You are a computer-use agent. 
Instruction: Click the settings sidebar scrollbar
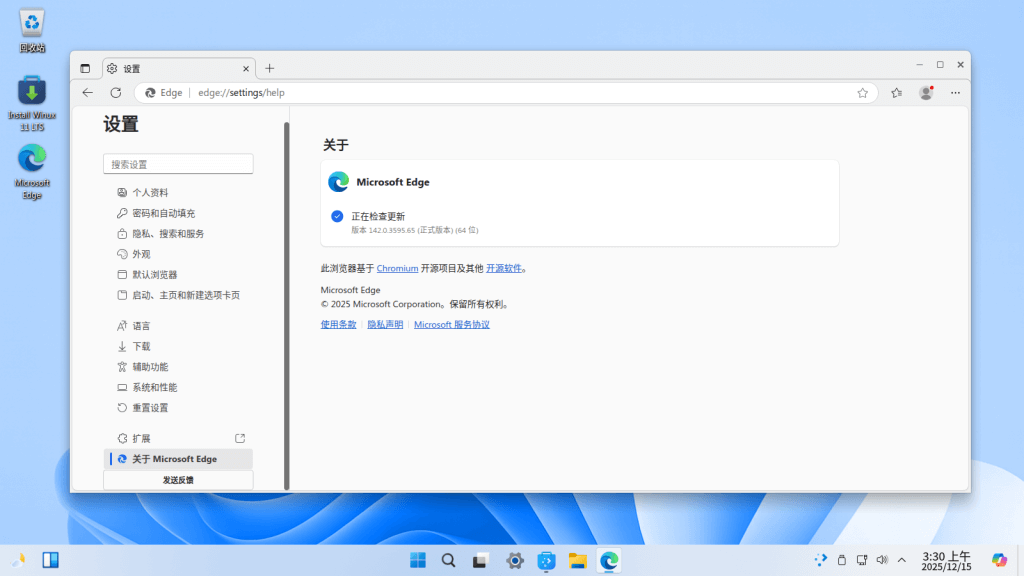[x=287, y=306]
